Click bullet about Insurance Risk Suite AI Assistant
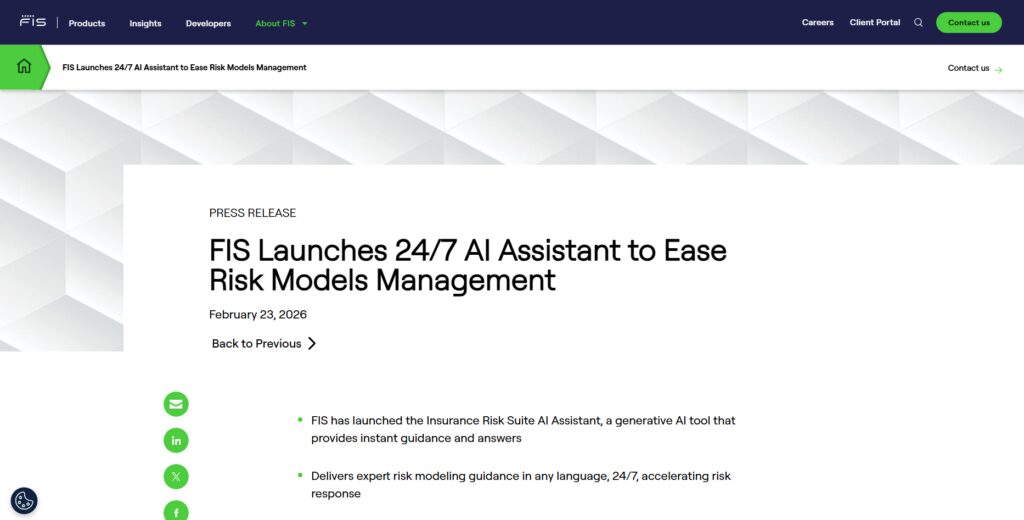This screenshot has height=520, width=1024. click(523, 429)
